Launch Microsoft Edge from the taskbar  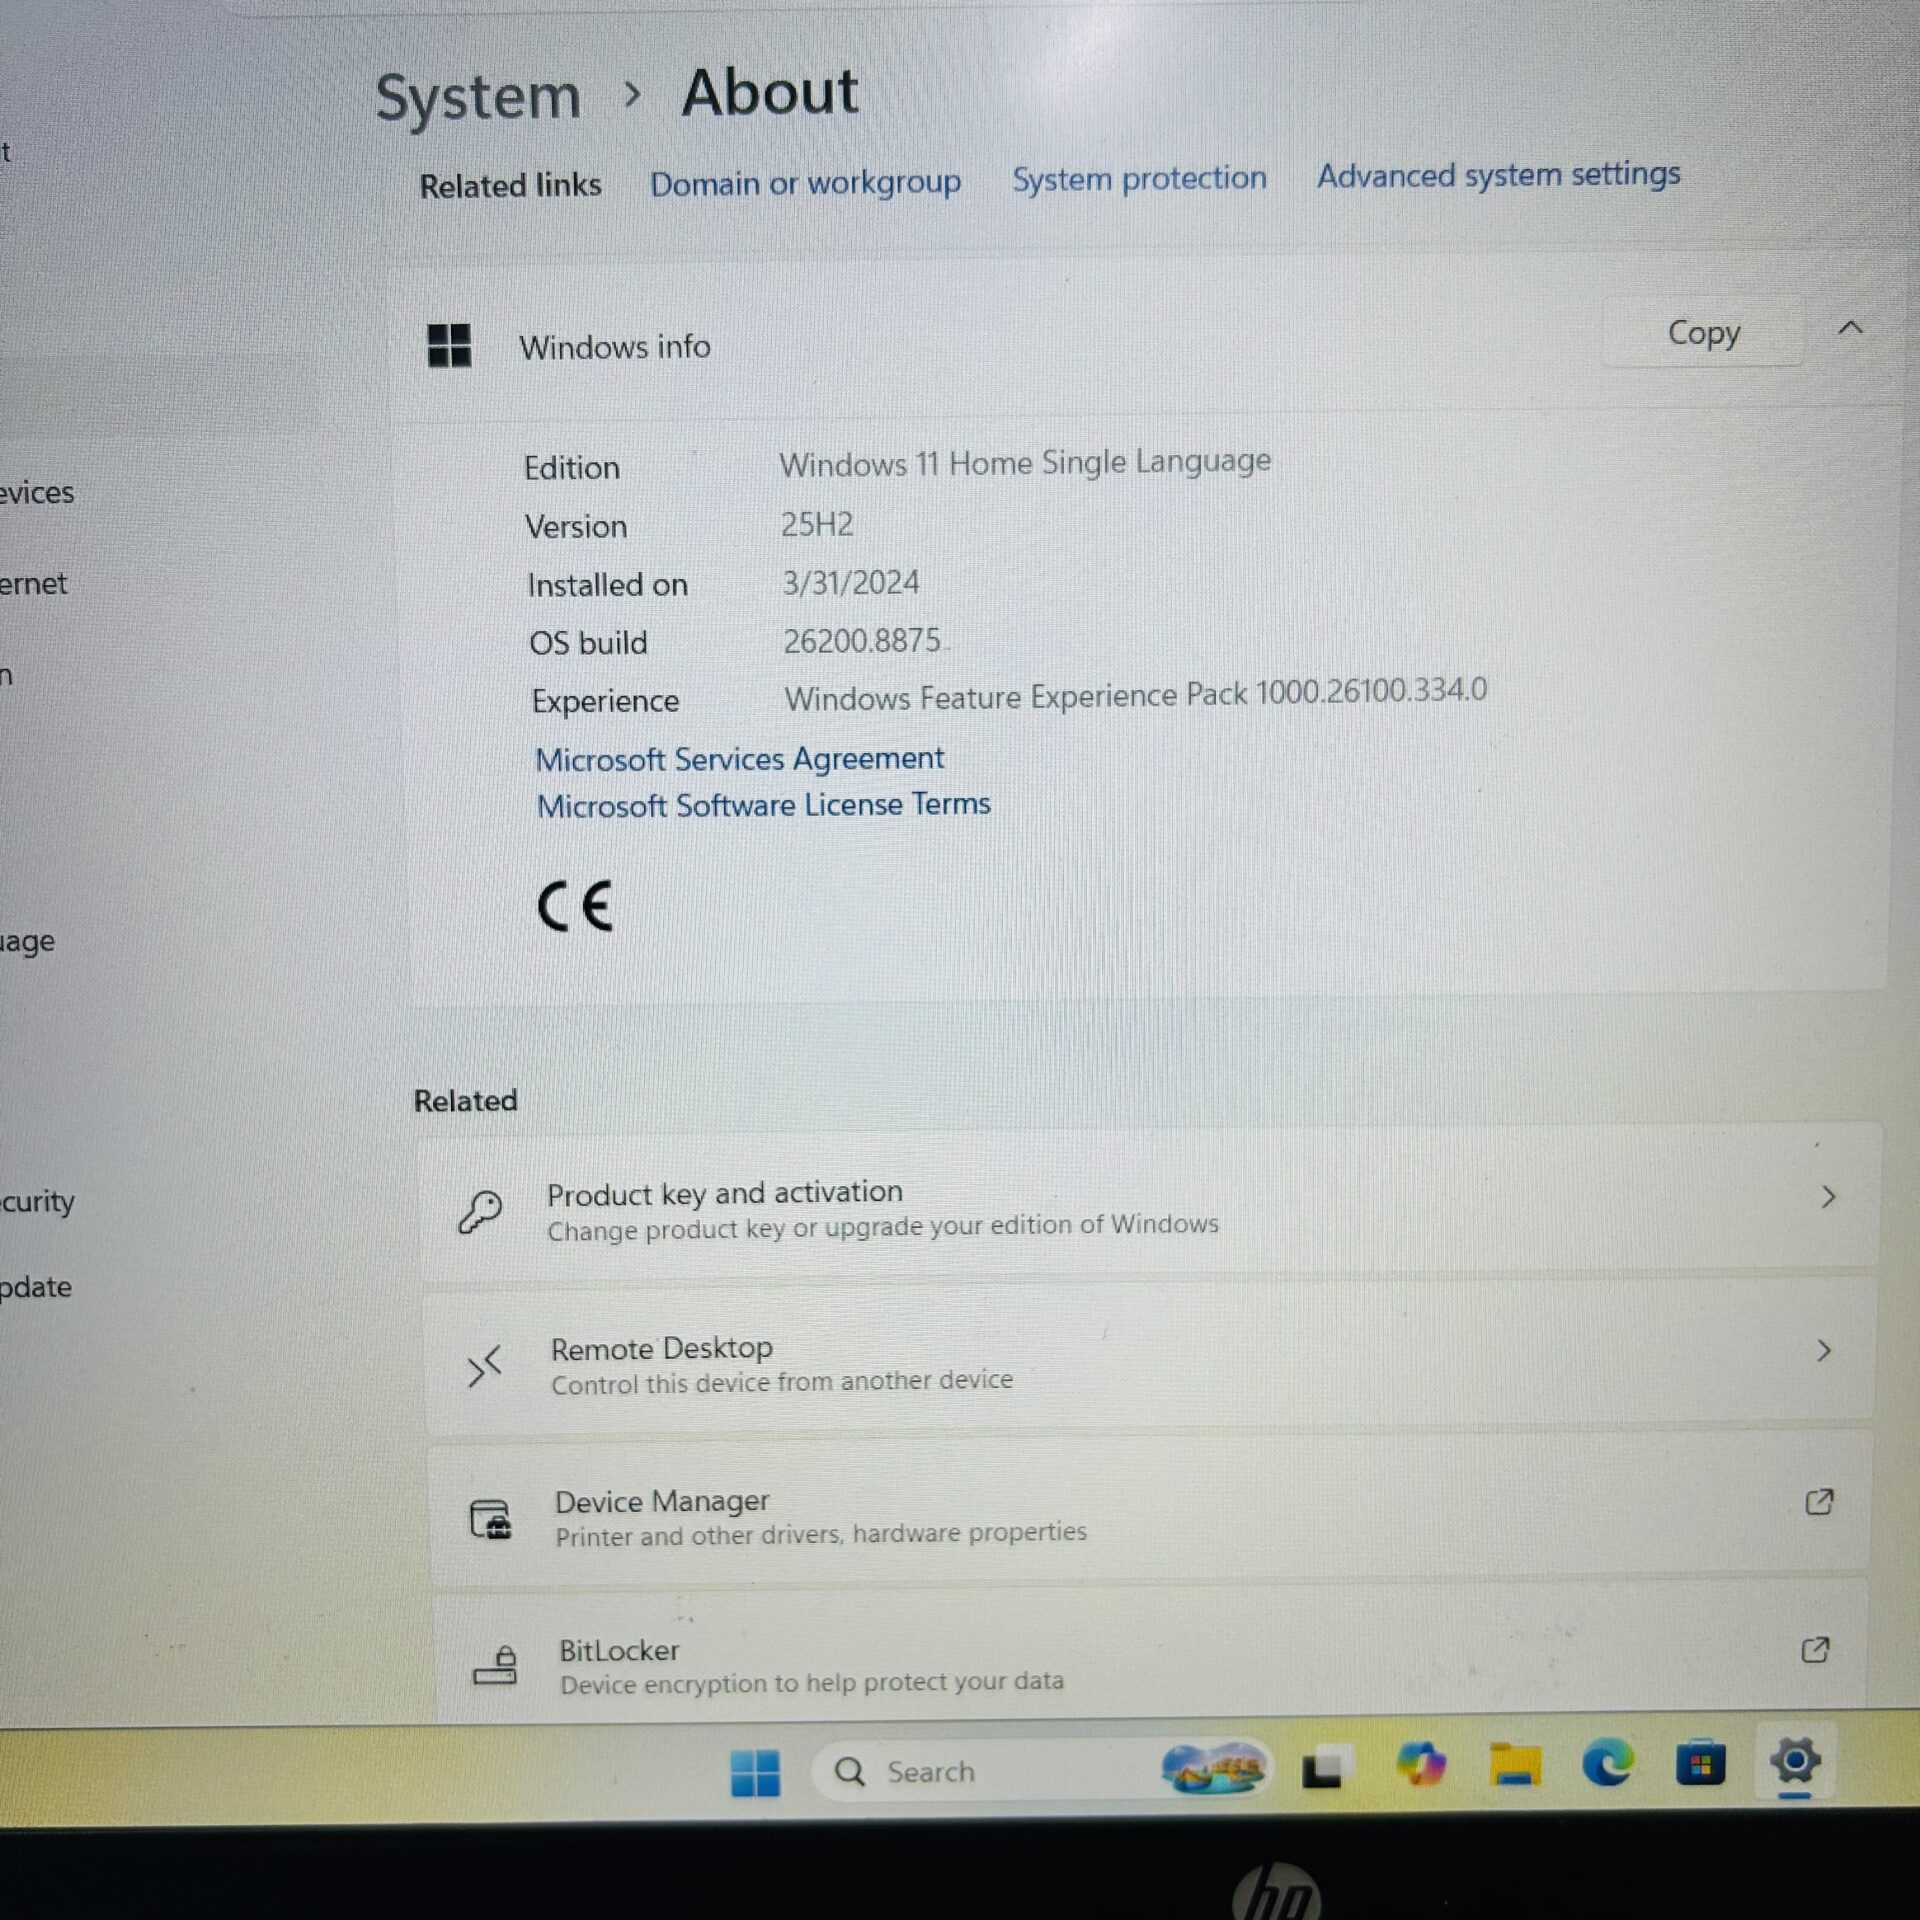[1608, 1762]
